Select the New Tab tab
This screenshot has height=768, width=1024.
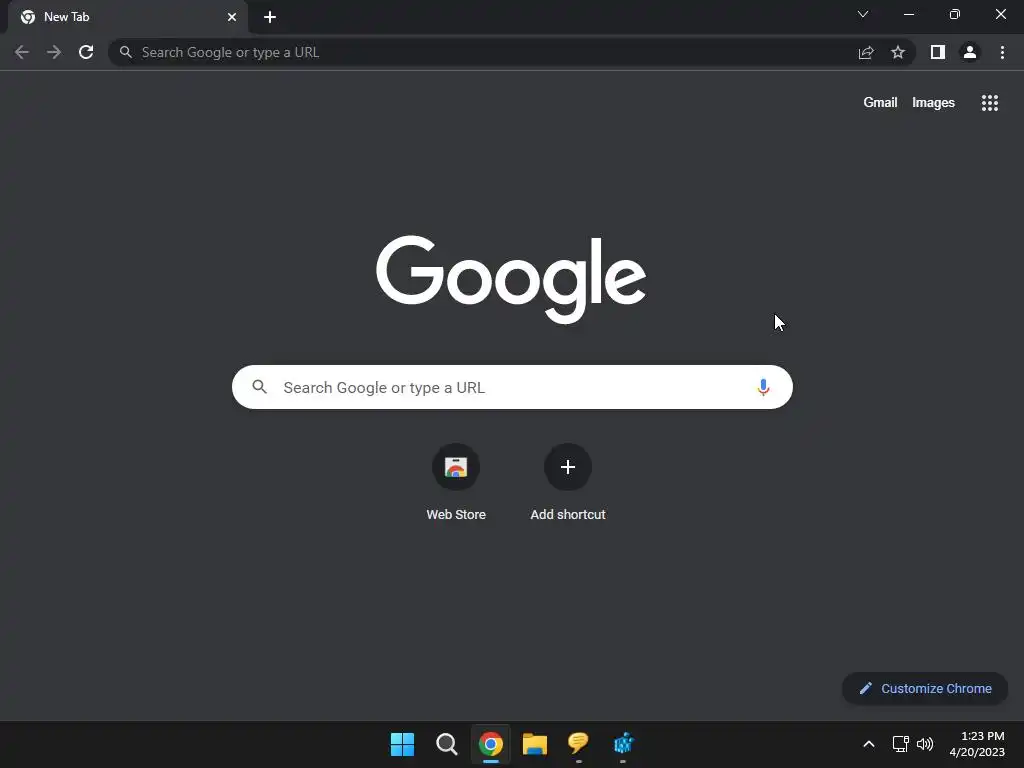click(128, 17)
